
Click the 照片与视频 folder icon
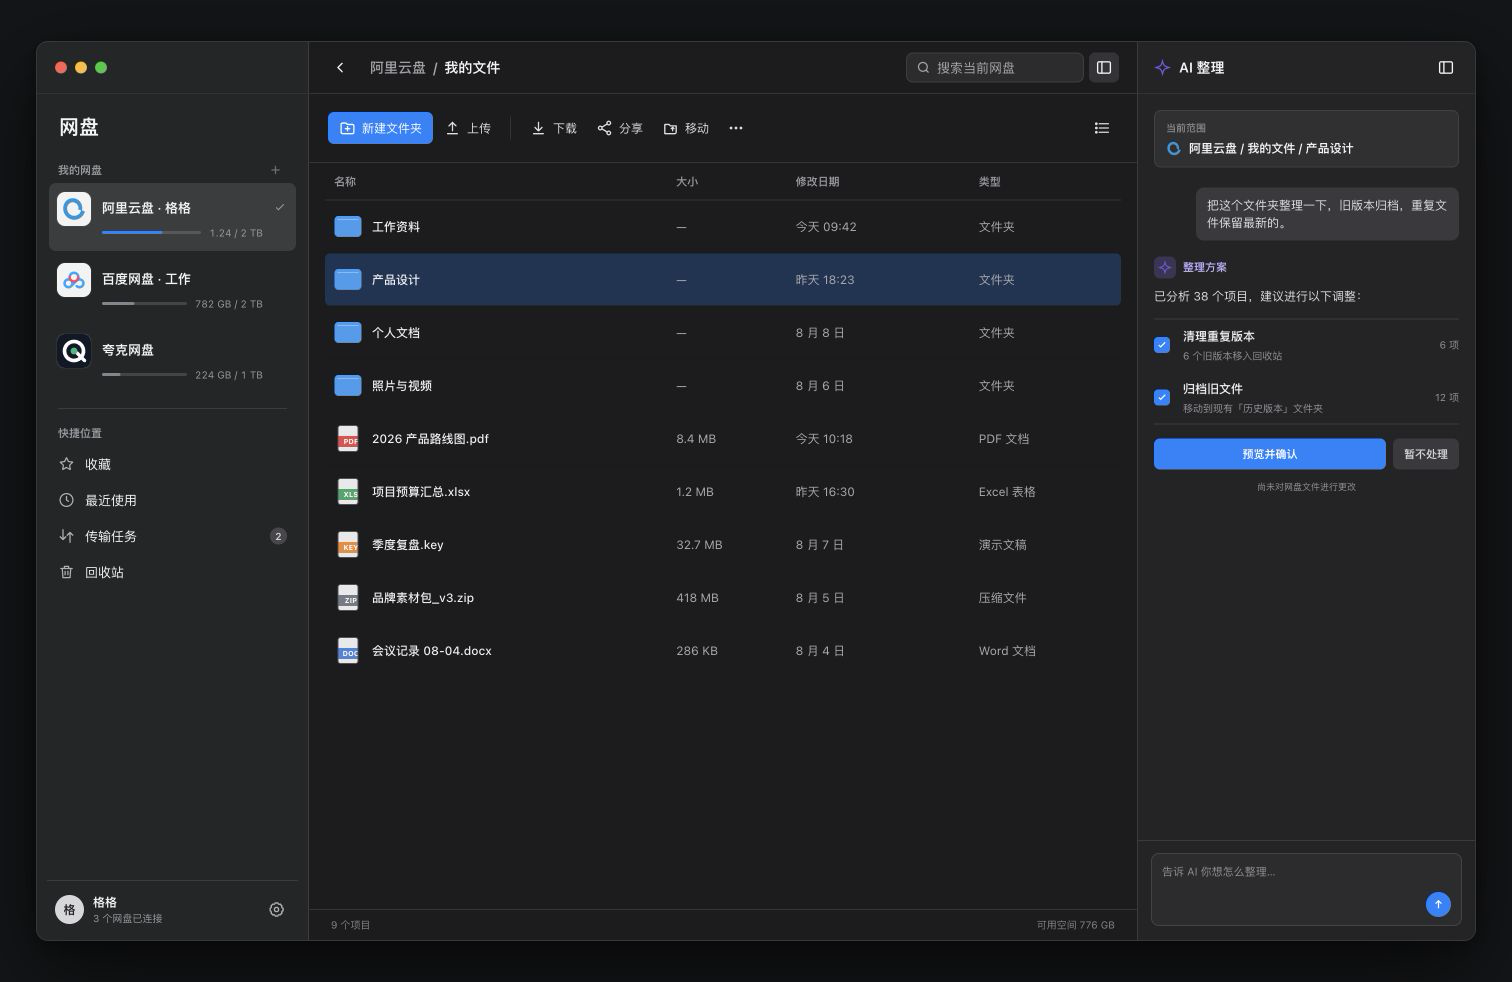point(348,386)
